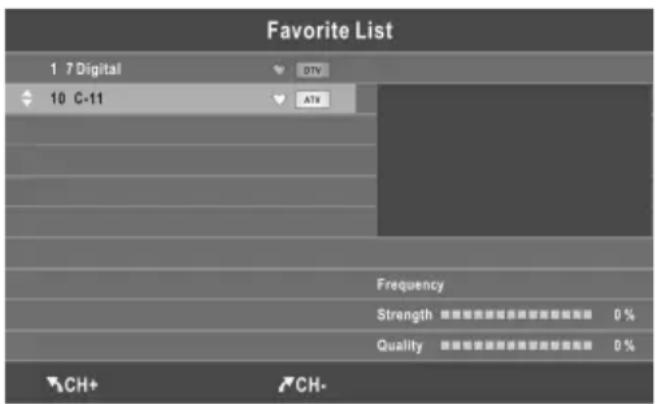Viewport: 659px width, 404px height.
Task: Click the arrow icon before CH+
Action: (52, 383)
